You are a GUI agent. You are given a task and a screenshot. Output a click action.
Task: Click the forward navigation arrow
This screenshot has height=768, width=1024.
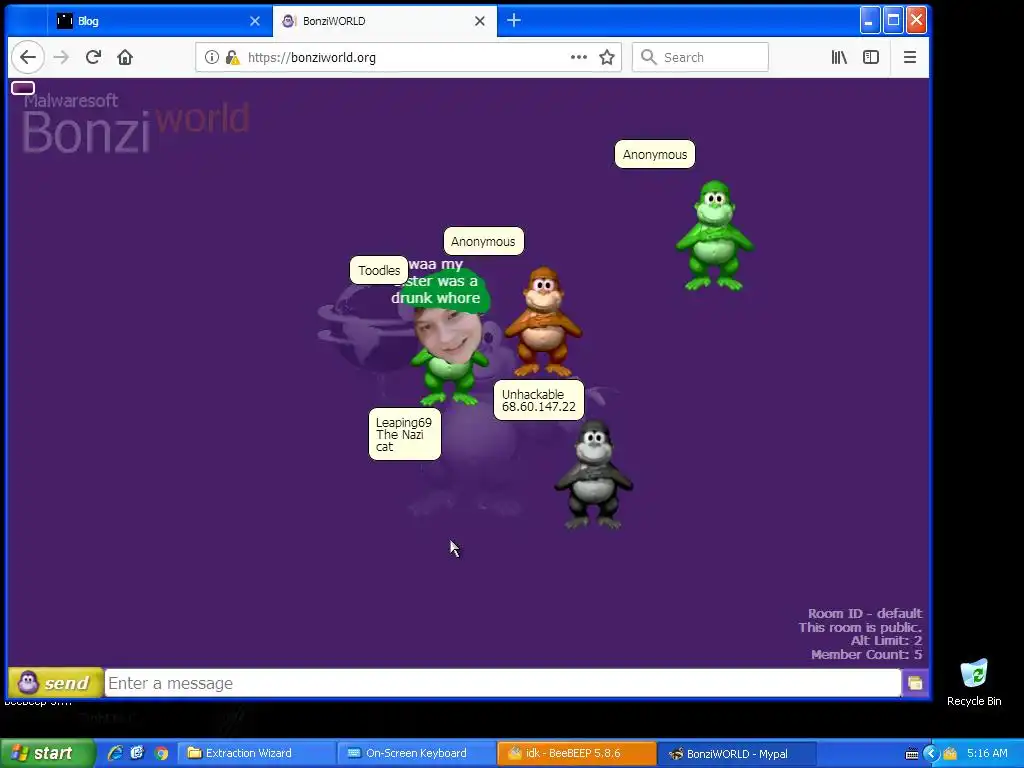pyautogui.click(x=61, y=57)
